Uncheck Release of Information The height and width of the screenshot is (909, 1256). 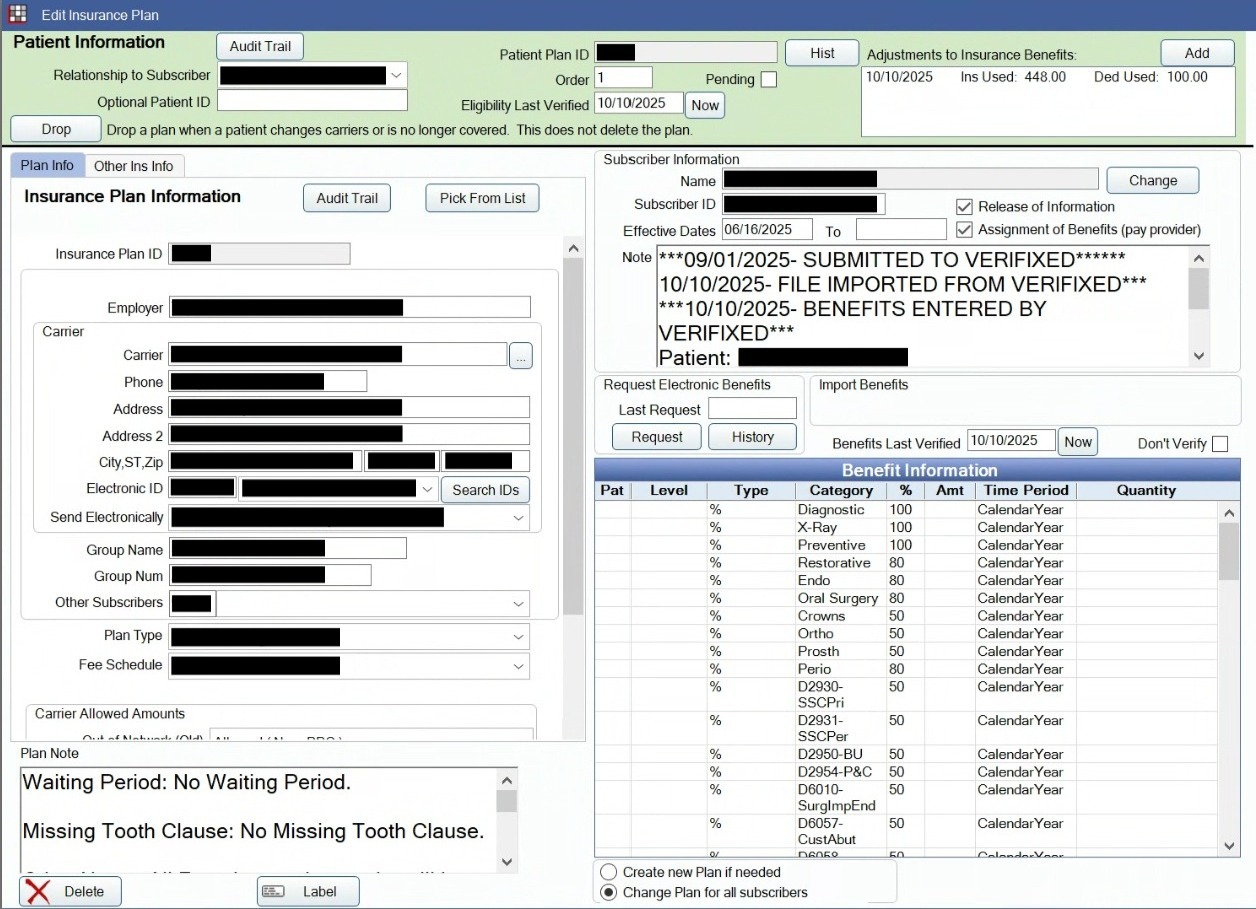pos(964,207)
